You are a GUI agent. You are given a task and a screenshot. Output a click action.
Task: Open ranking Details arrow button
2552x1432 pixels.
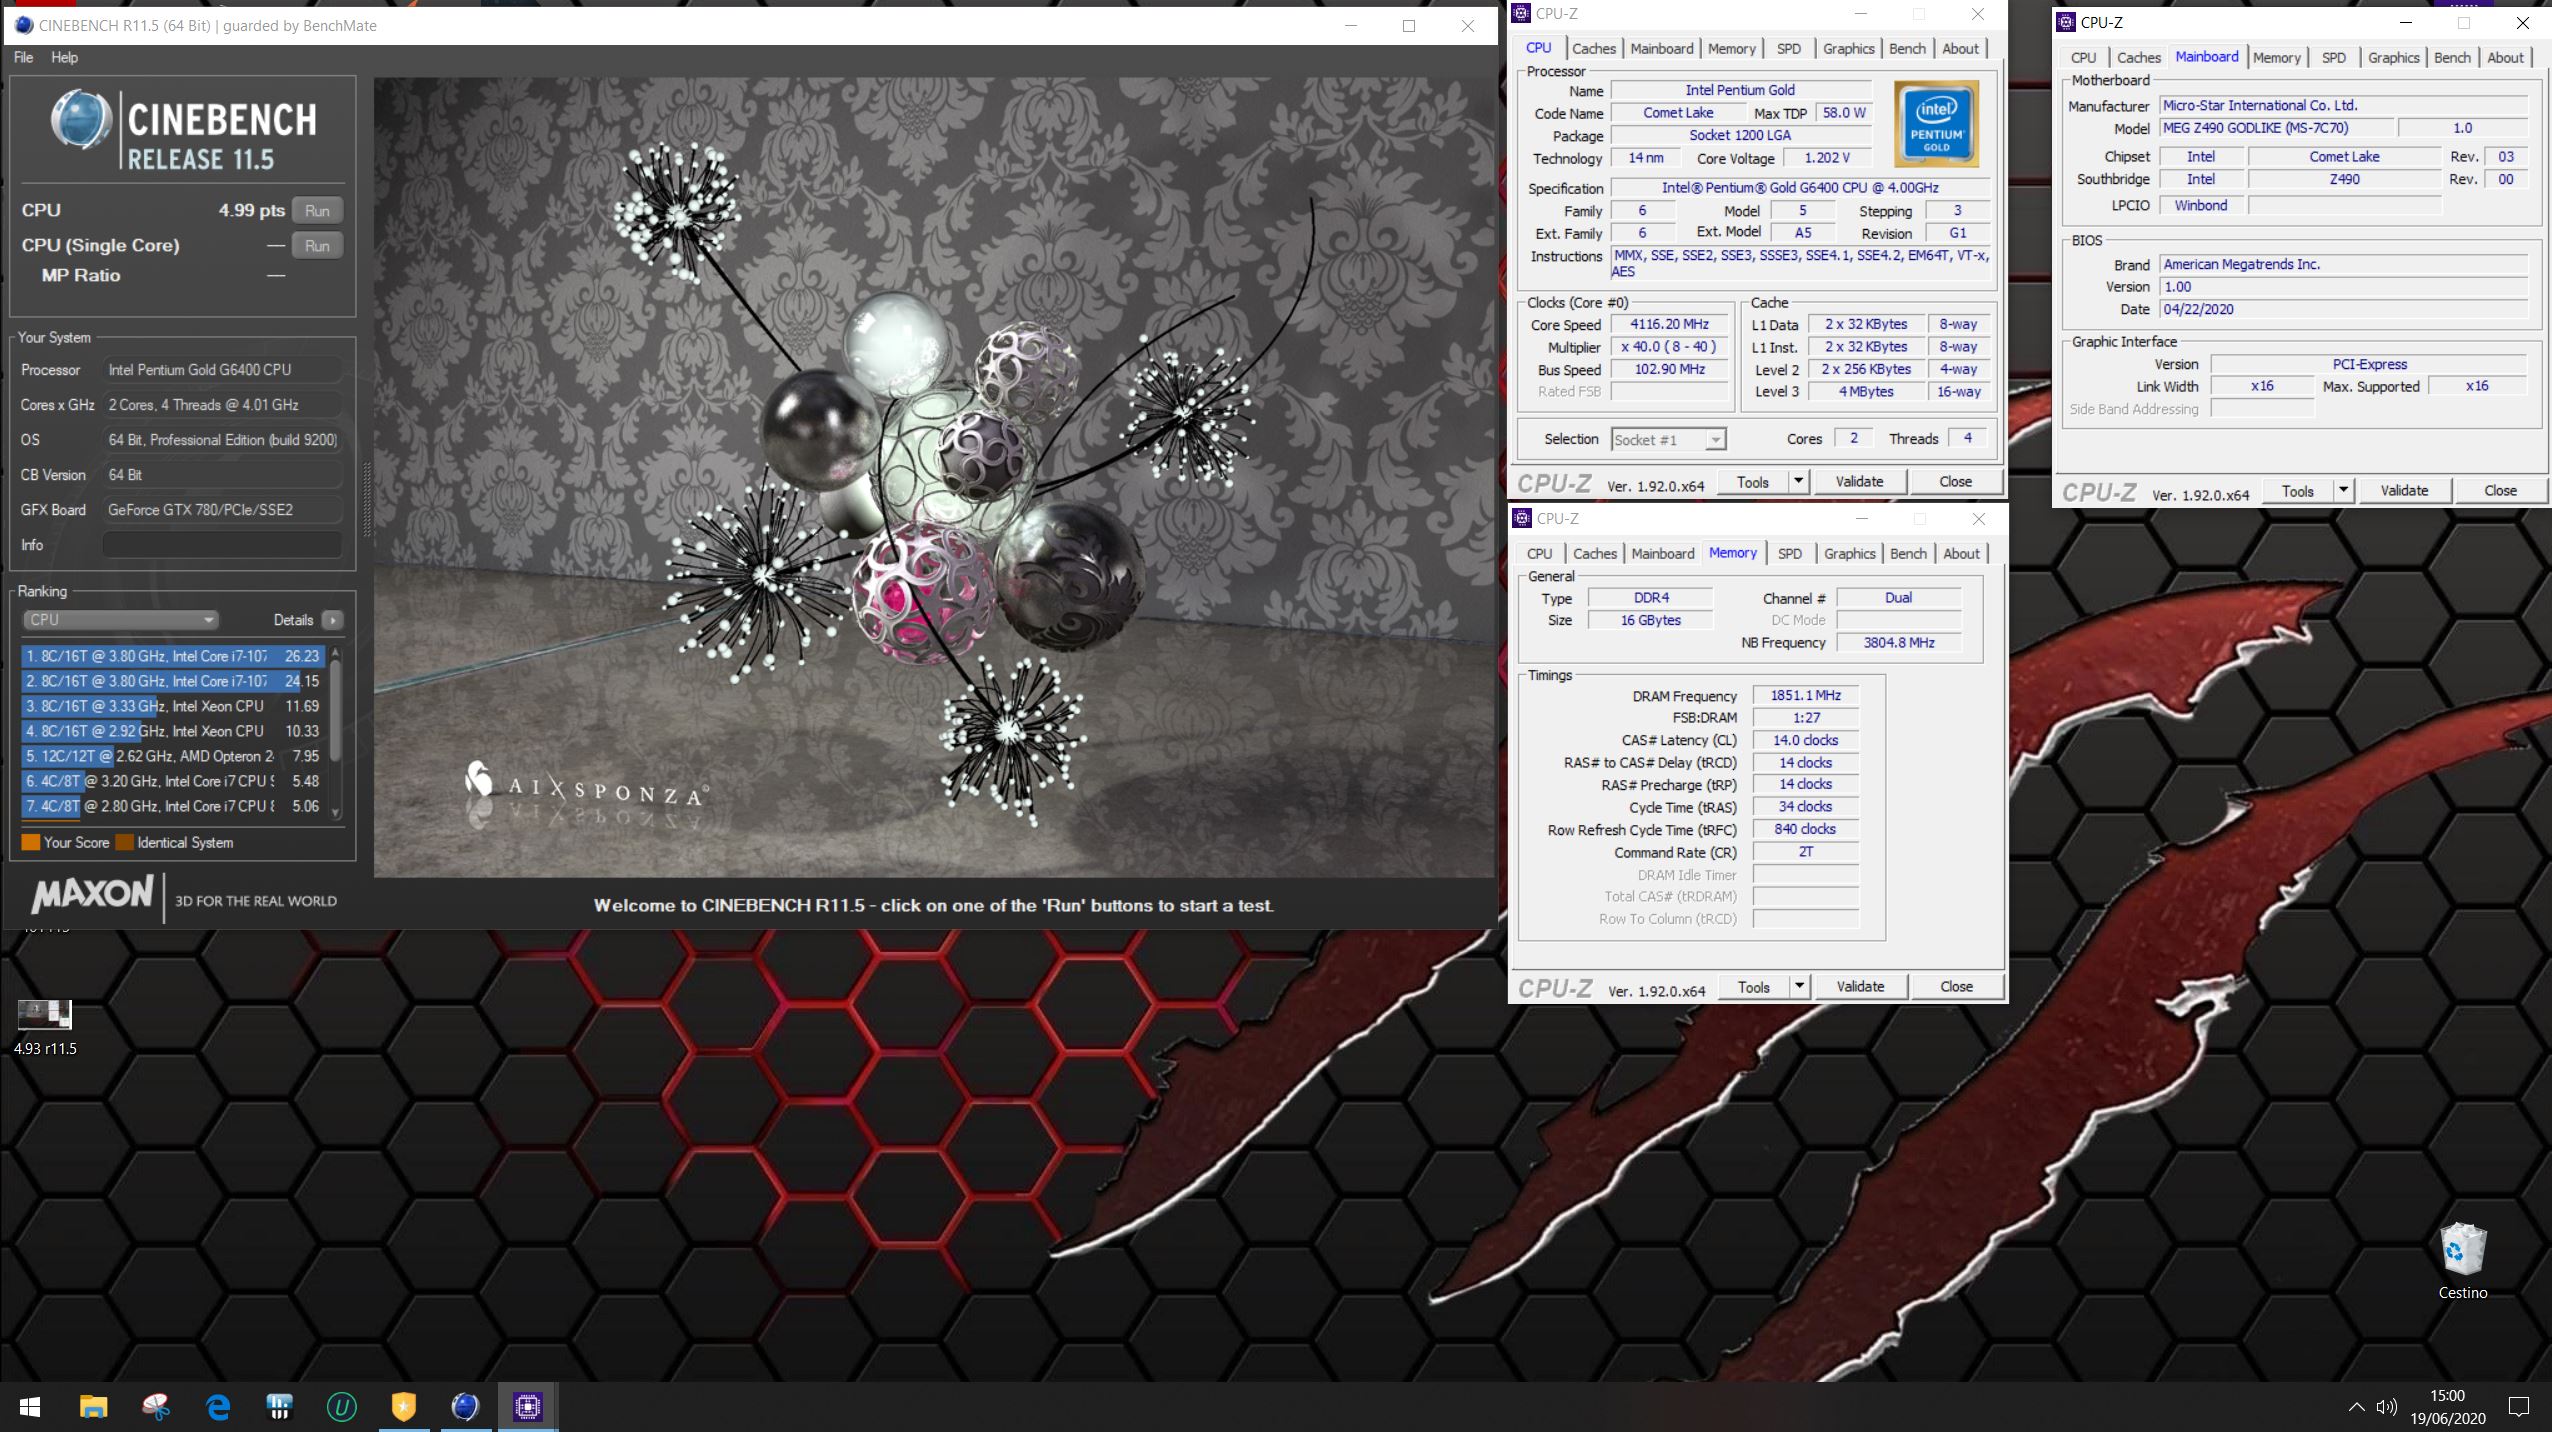(333, 620)
